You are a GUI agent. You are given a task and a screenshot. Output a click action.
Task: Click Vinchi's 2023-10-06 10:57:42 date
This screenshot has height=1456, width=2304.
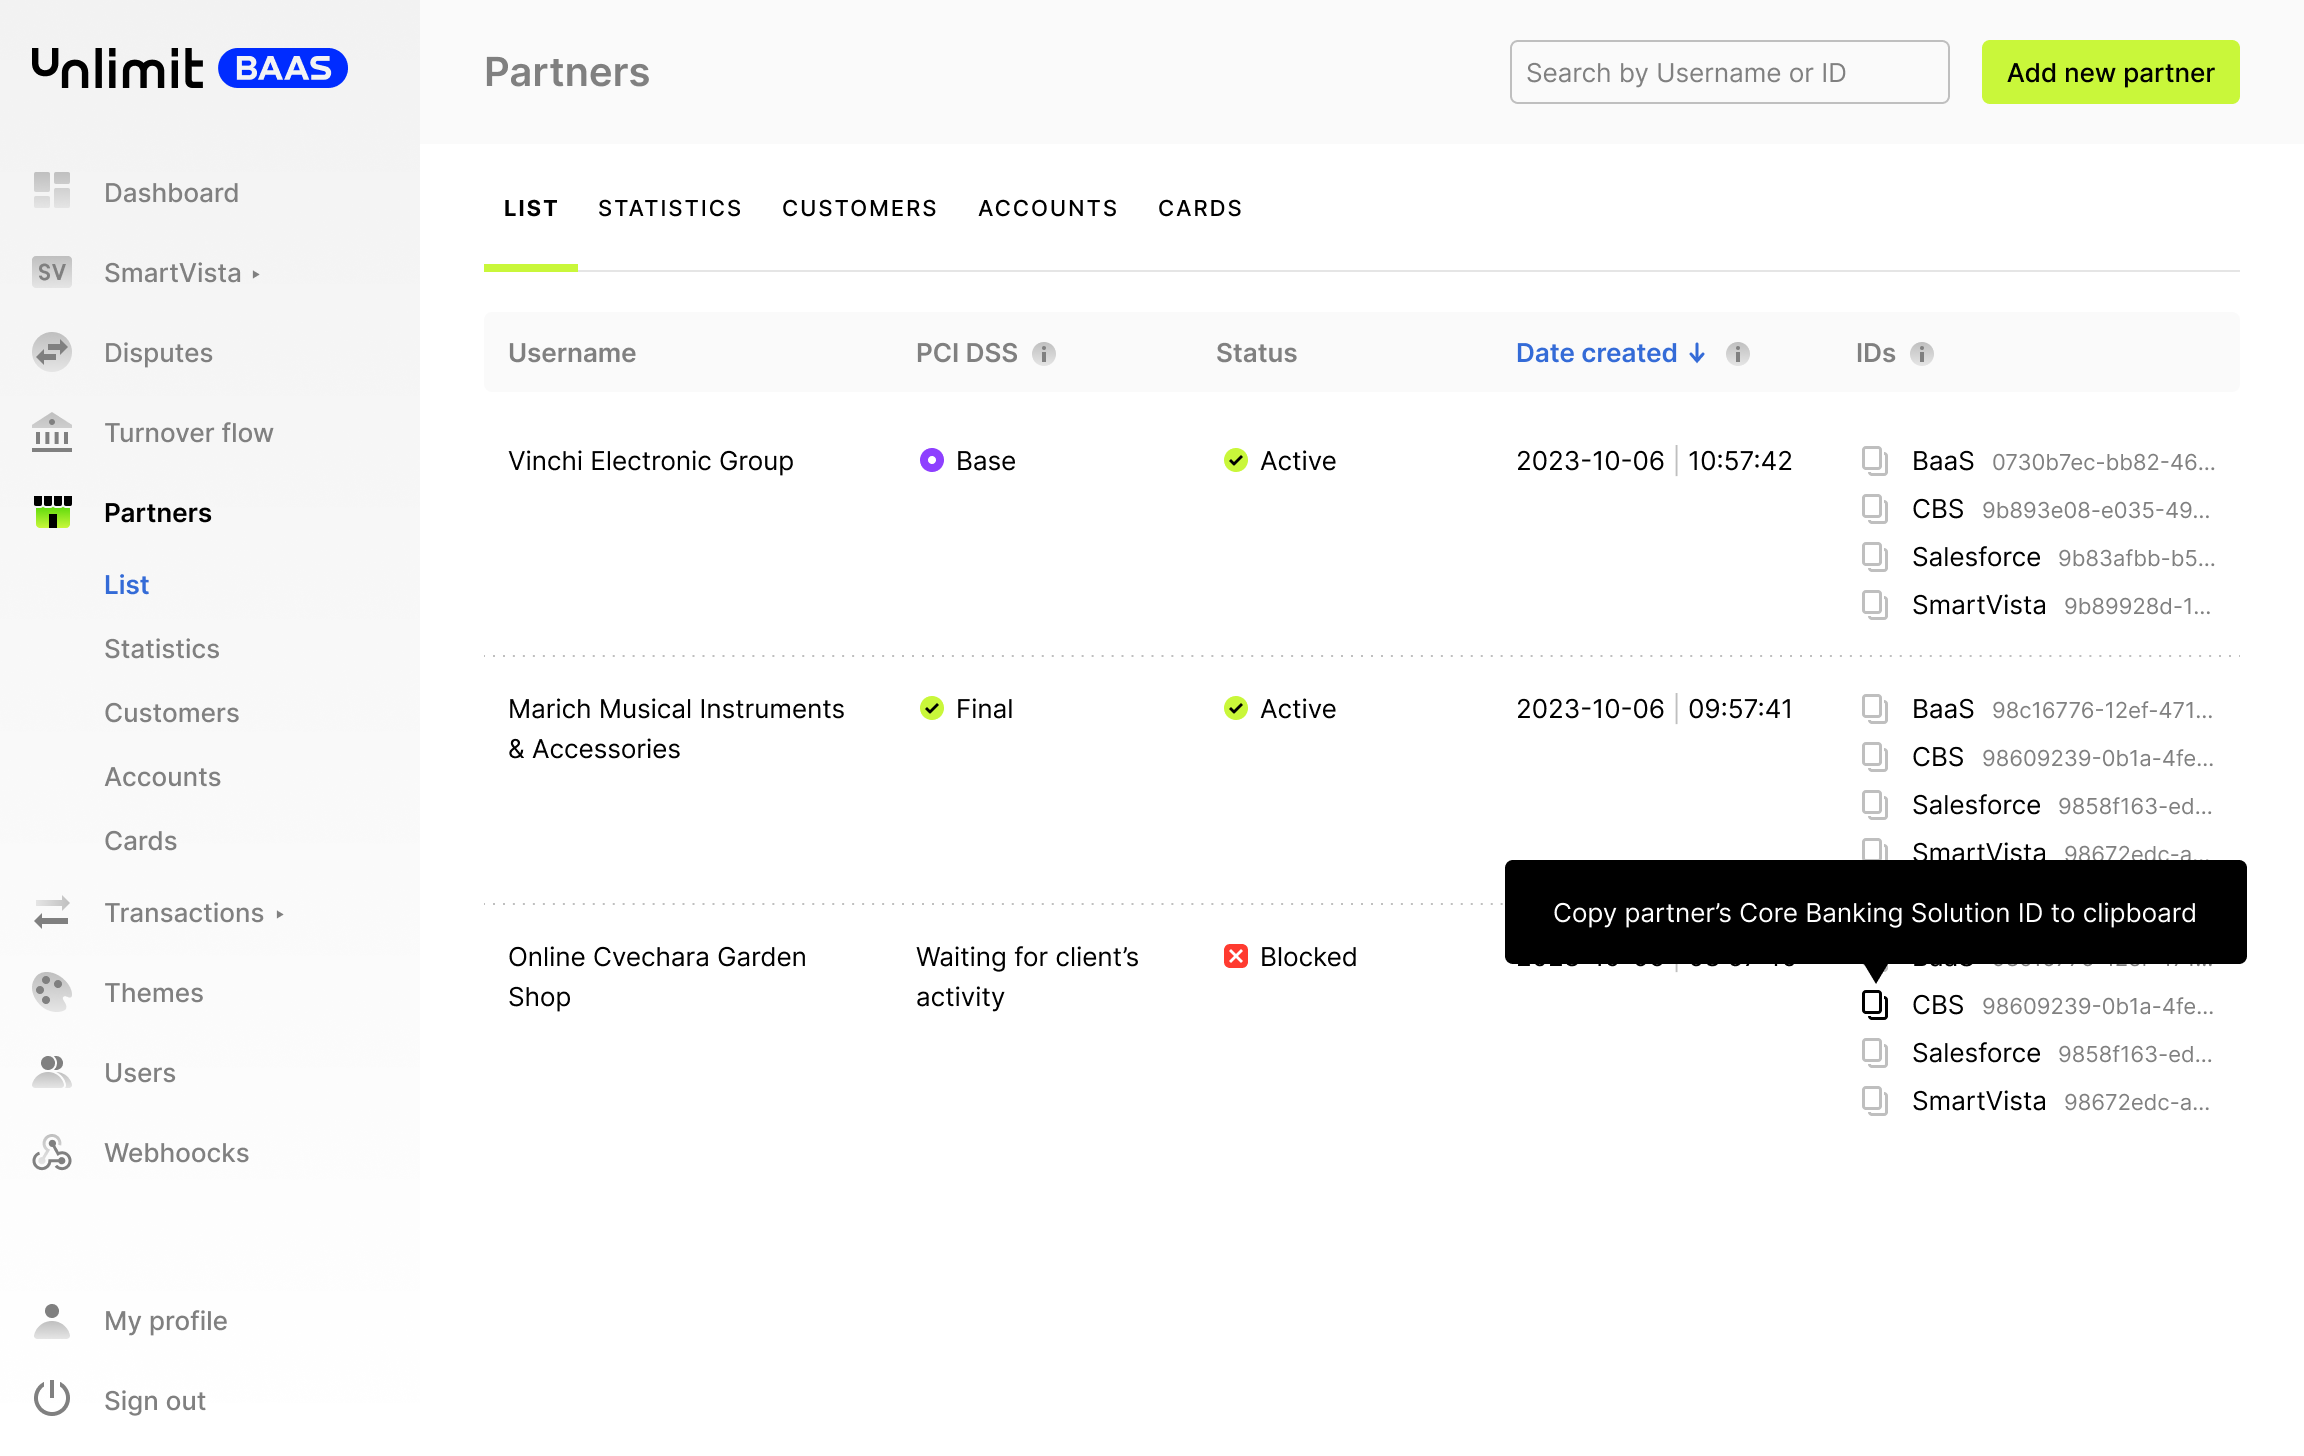pos(1654,461)
